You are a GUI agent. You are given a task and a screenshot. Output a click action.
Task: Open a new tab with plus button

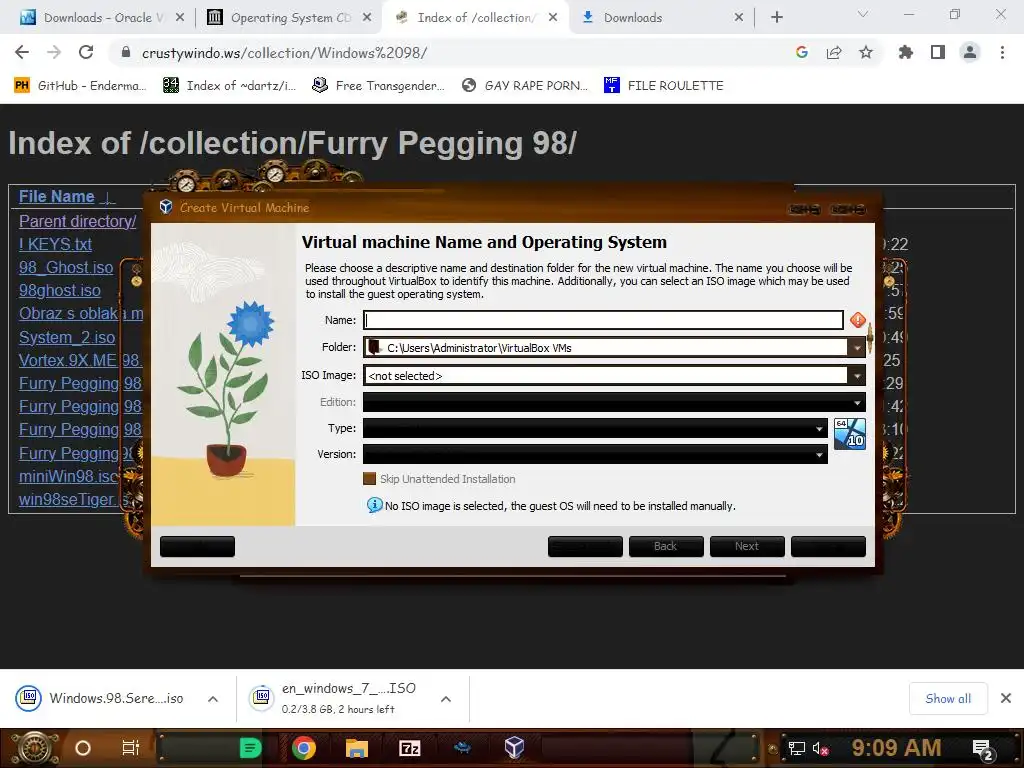[x=776, y=18]
